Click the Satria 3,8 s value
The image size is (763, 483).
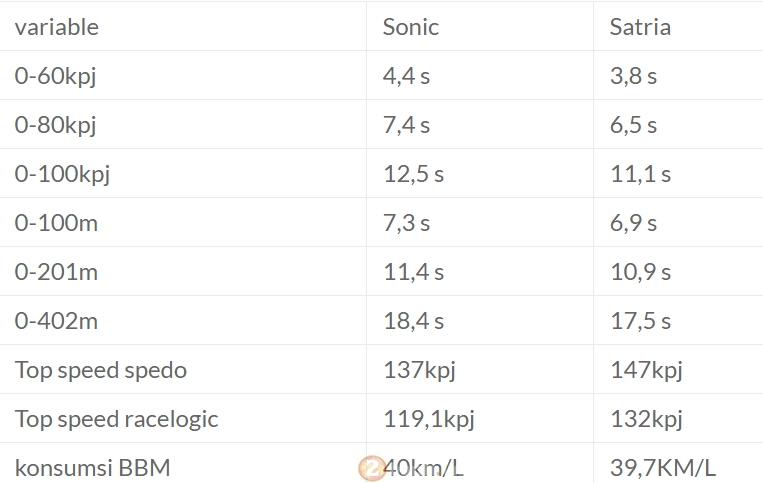634,76
